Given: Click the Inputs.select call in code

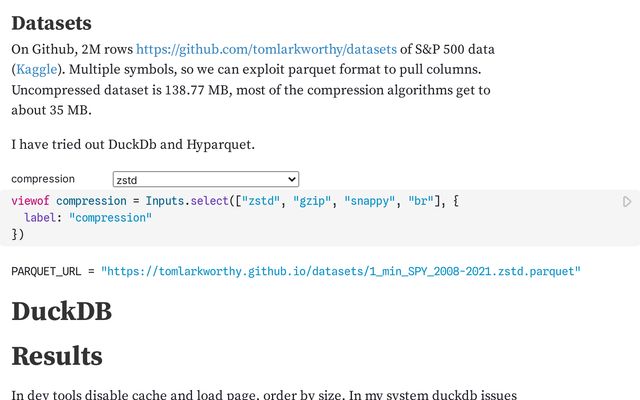Looking at the screenshot, I should (187, 201).
